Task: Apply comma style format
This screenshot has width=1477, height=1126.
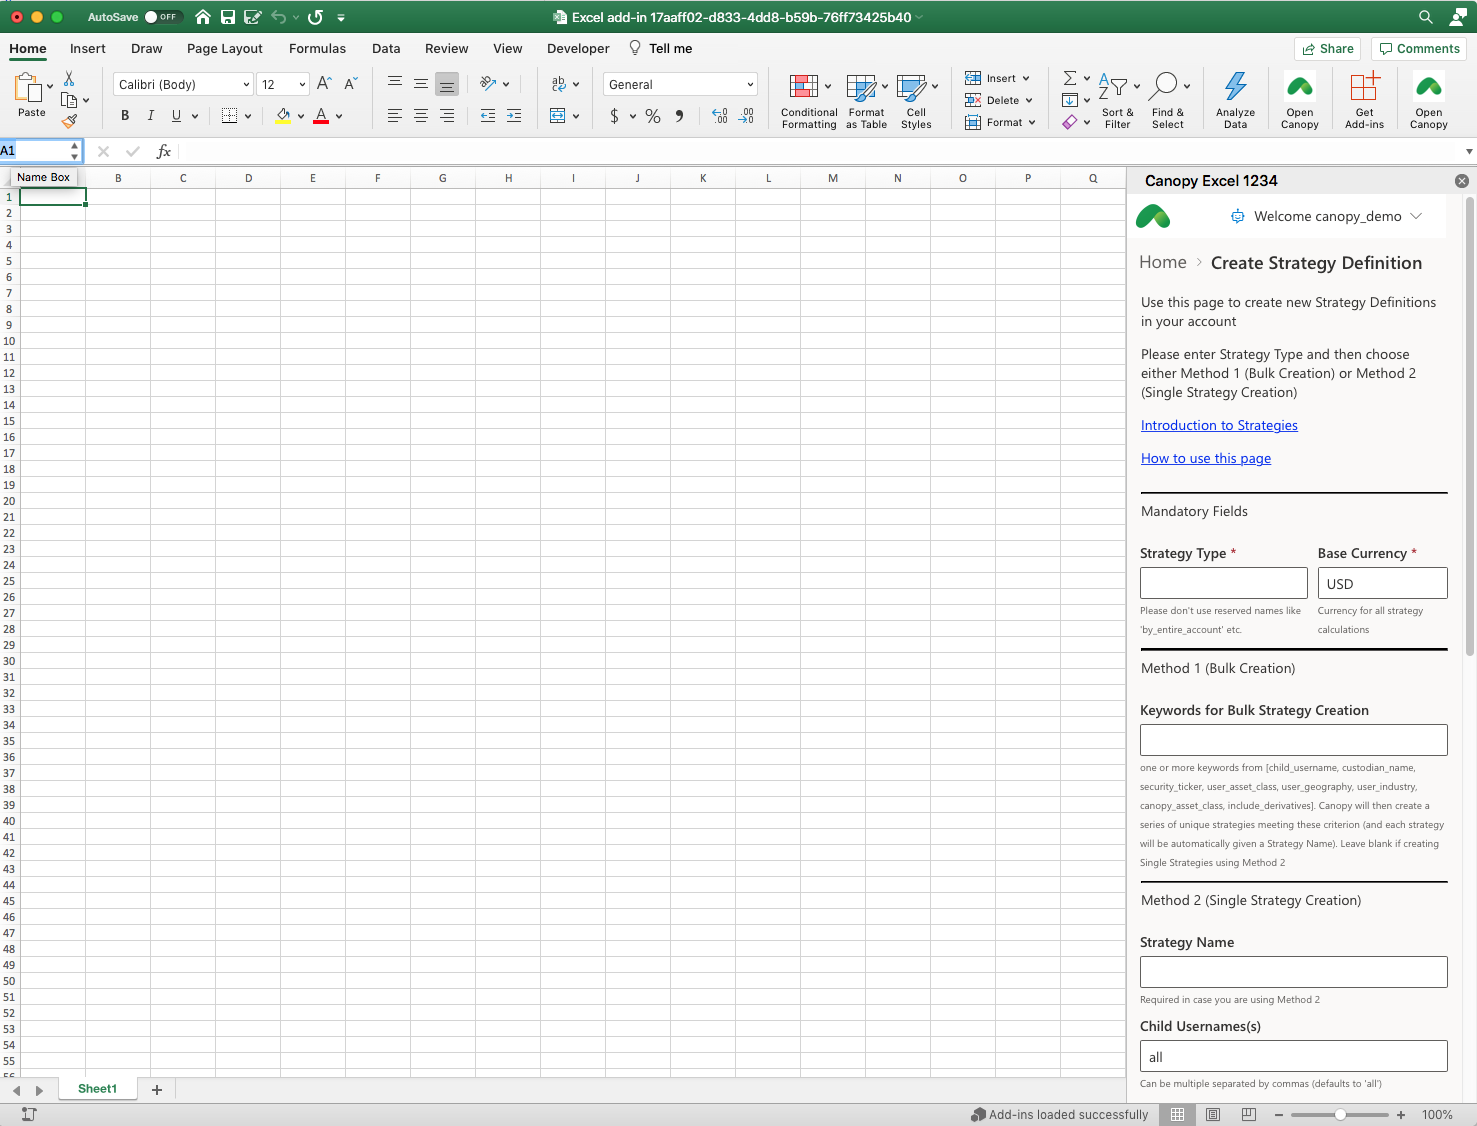Action: (679, 116)
